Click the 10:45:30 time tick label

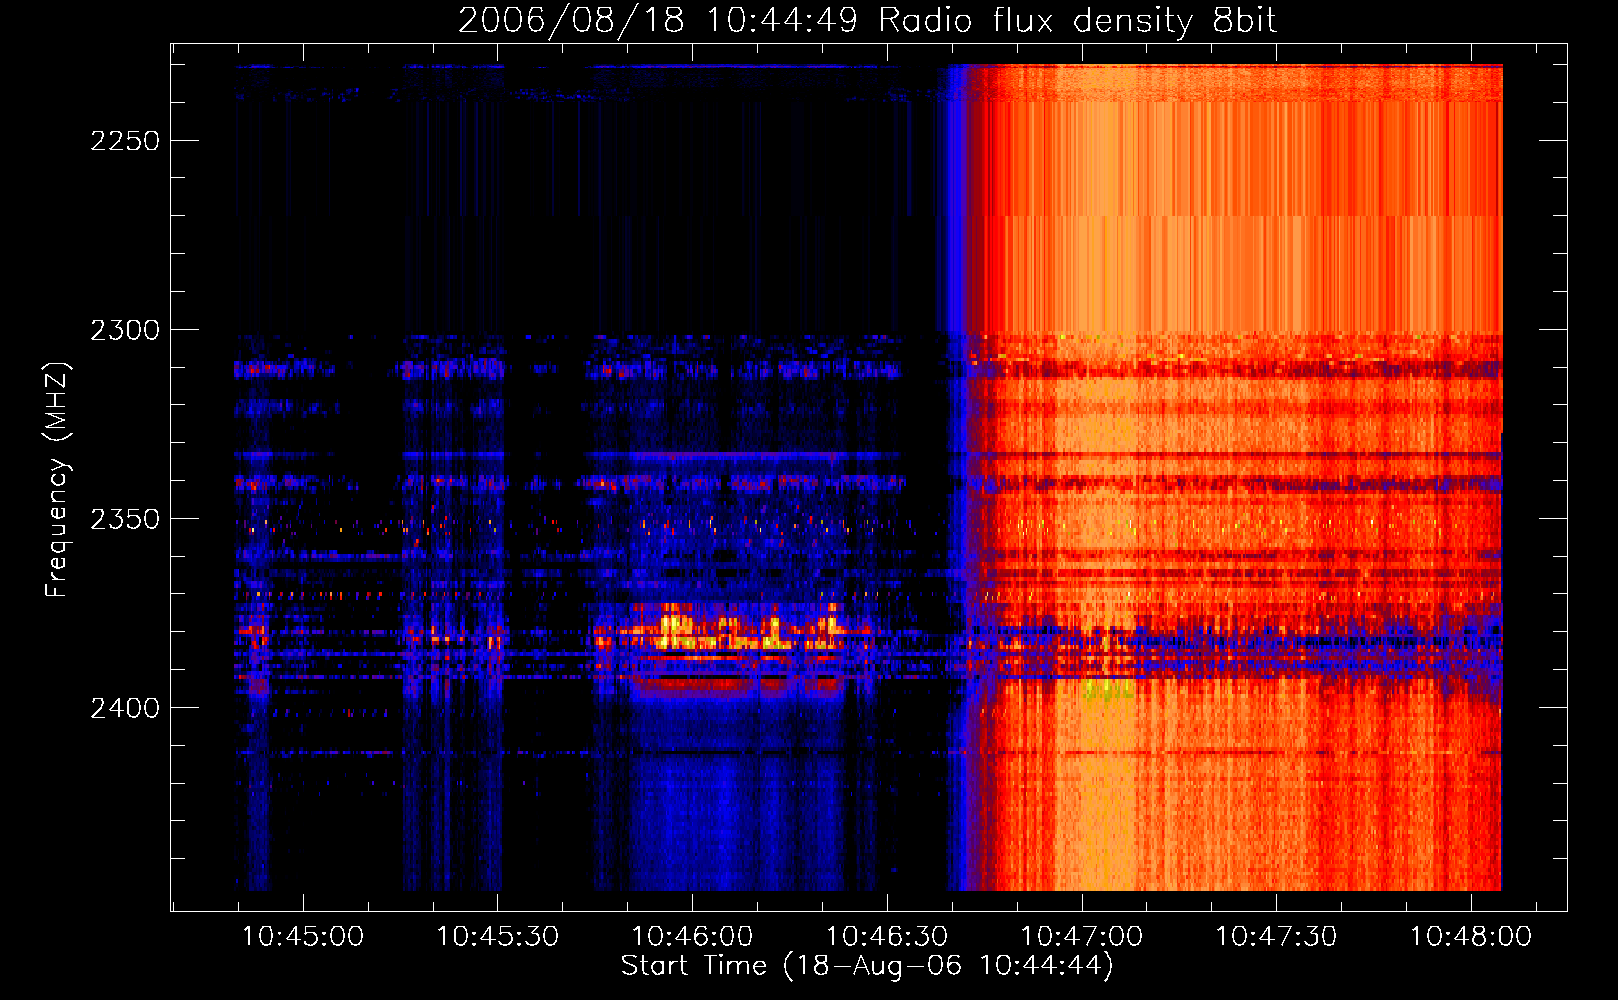[498, 937]
